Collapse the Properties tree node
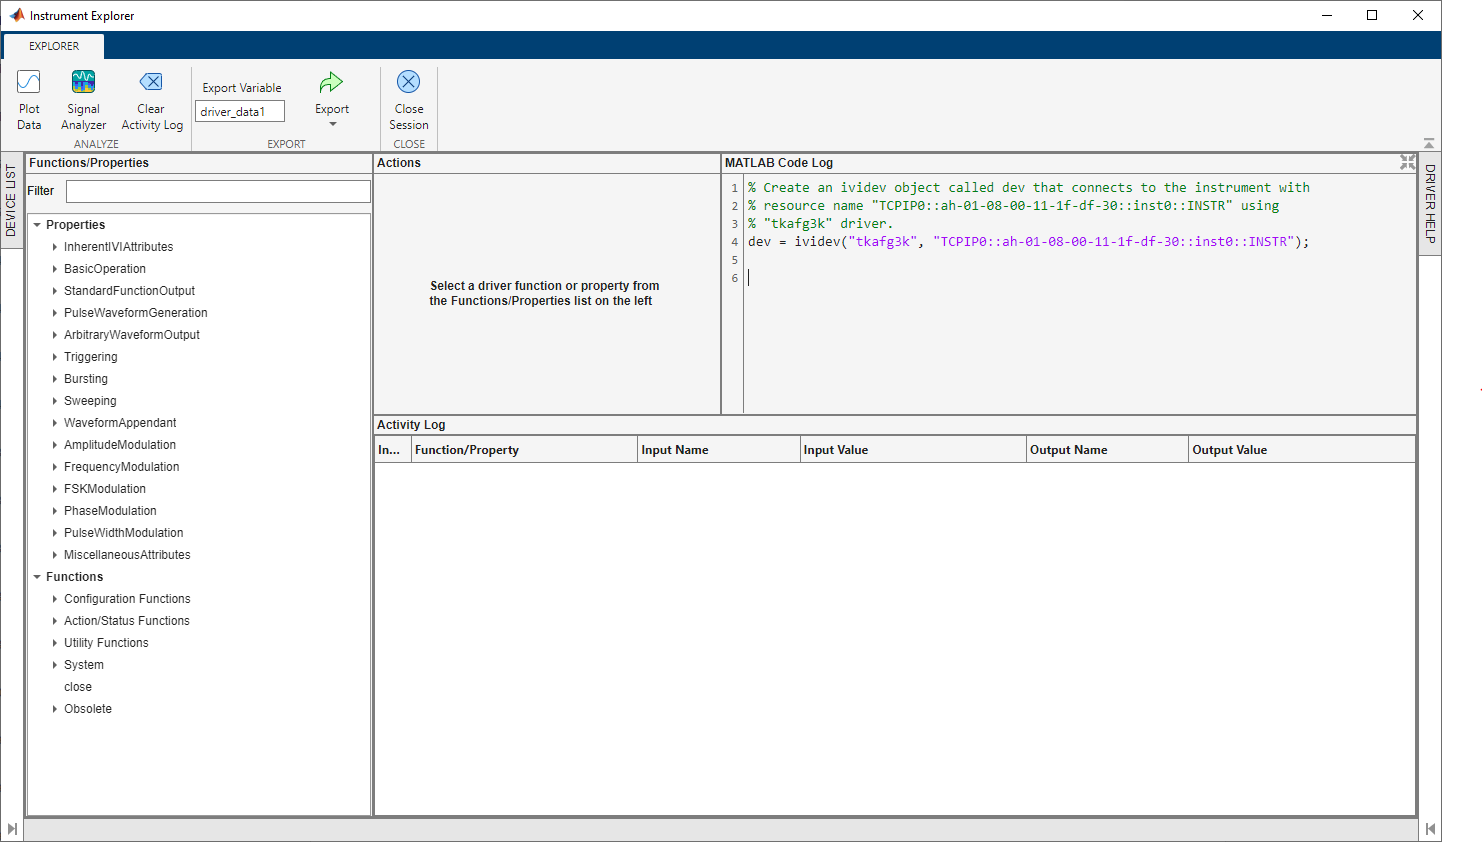 pyautogui.click(x=37, y=225)
